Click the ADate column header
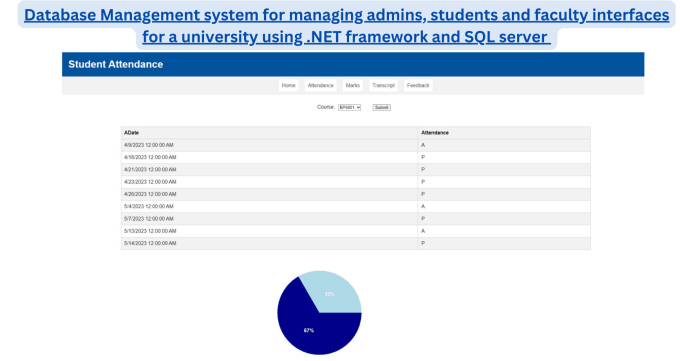 pyautogui.click(x=131, y=133)
